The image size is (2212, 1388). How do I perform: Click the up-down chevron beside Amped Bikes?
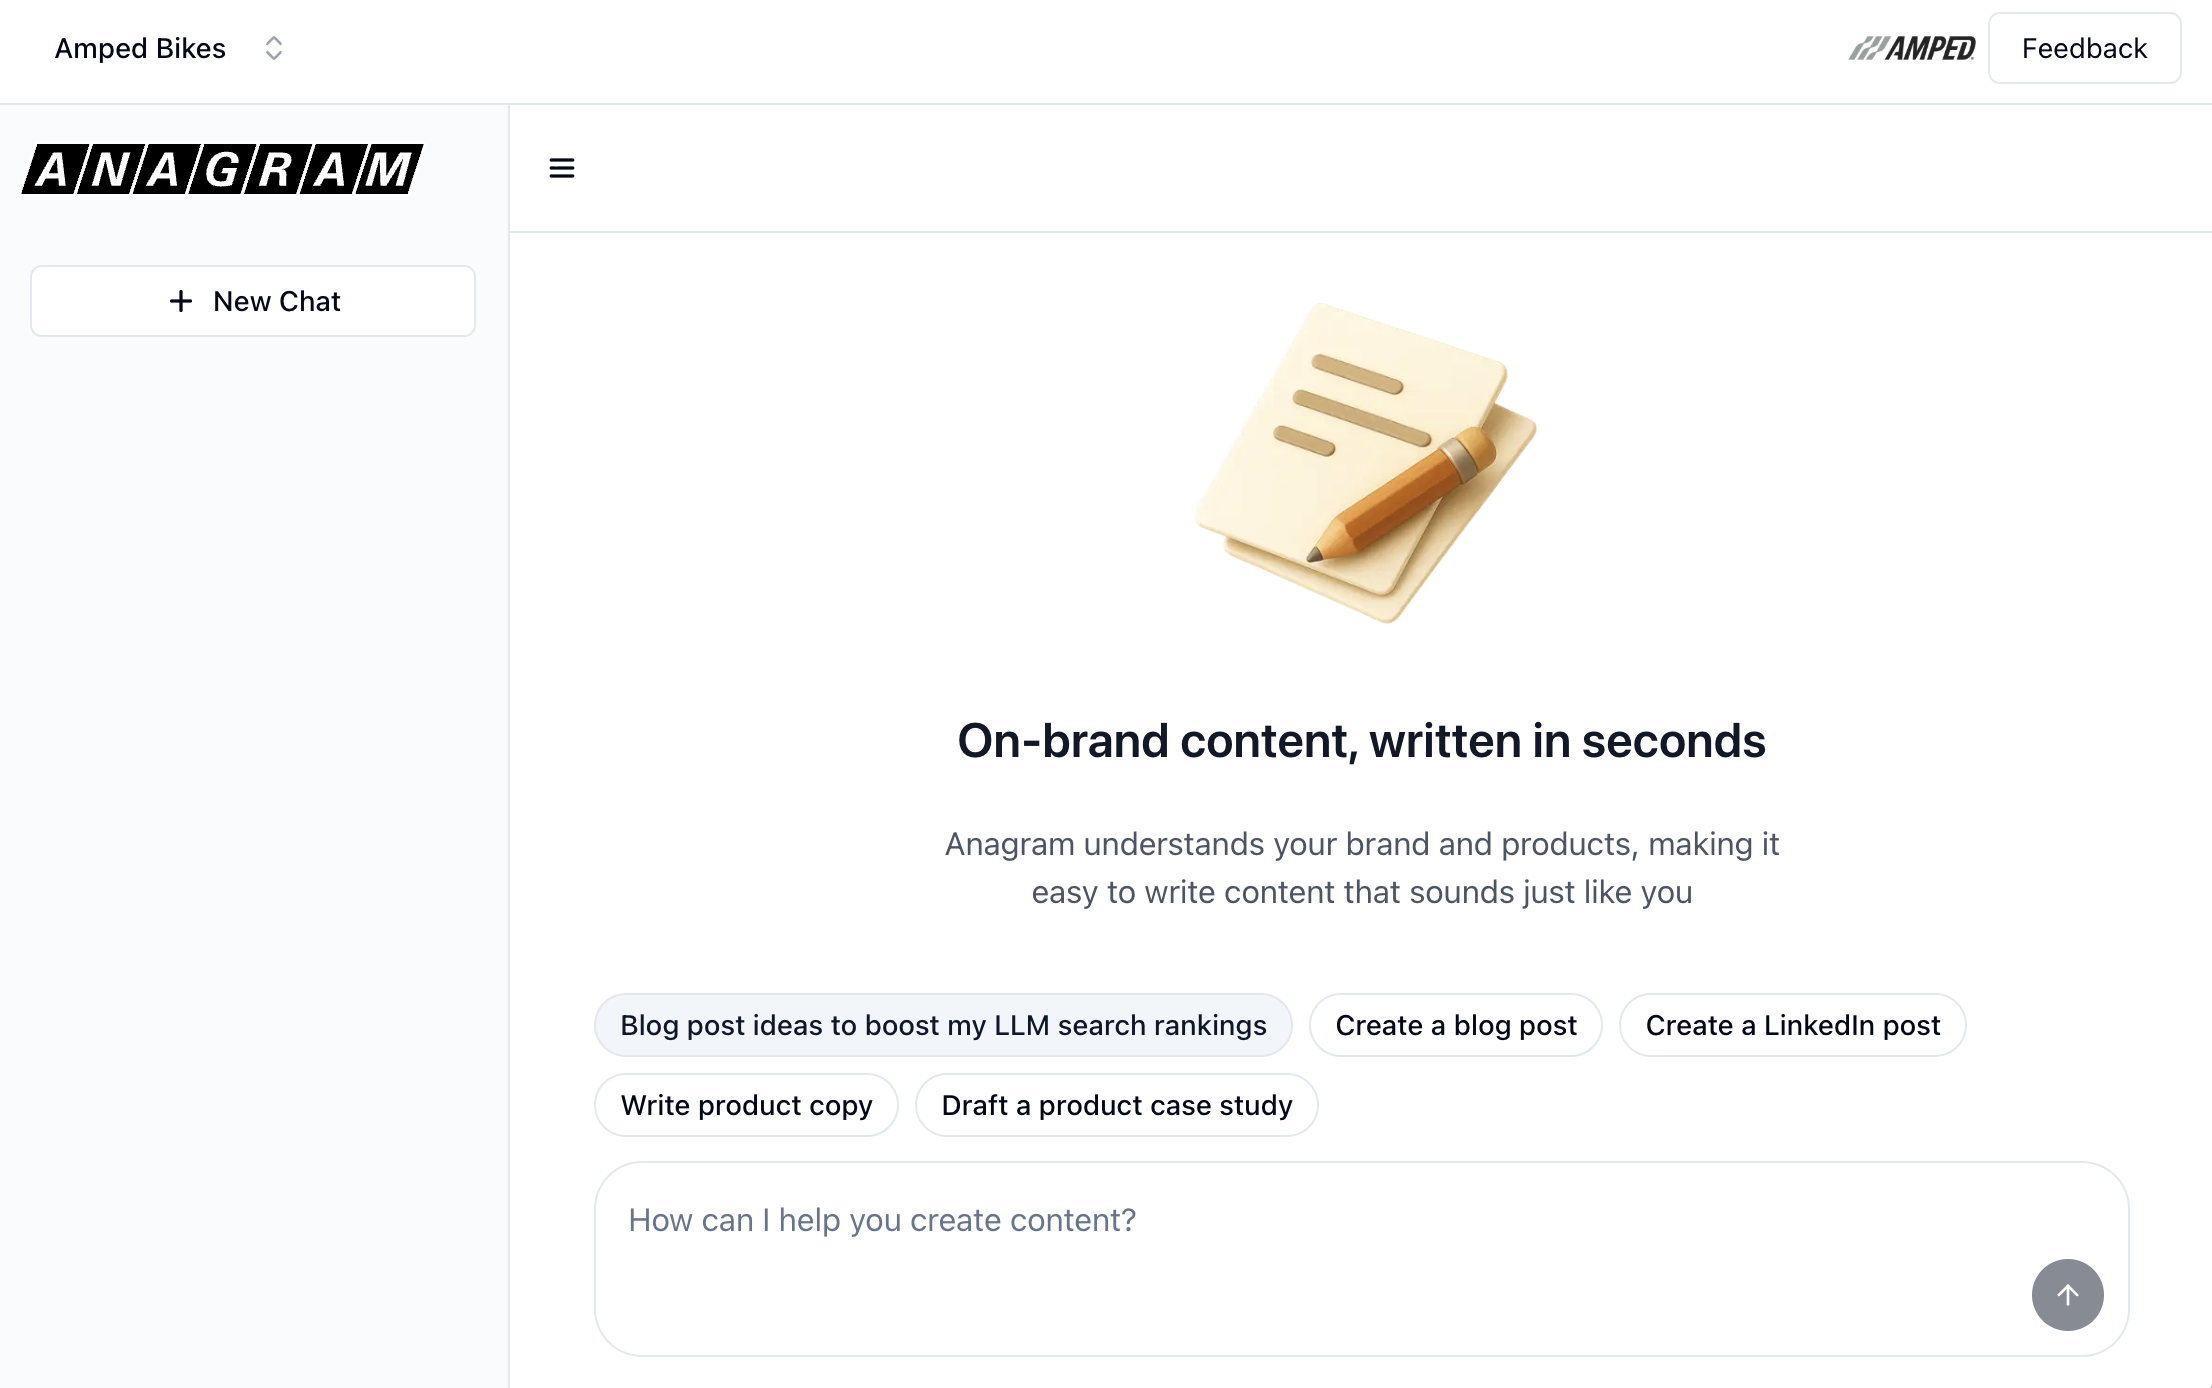pyautogui.click(x=273, y=48)
